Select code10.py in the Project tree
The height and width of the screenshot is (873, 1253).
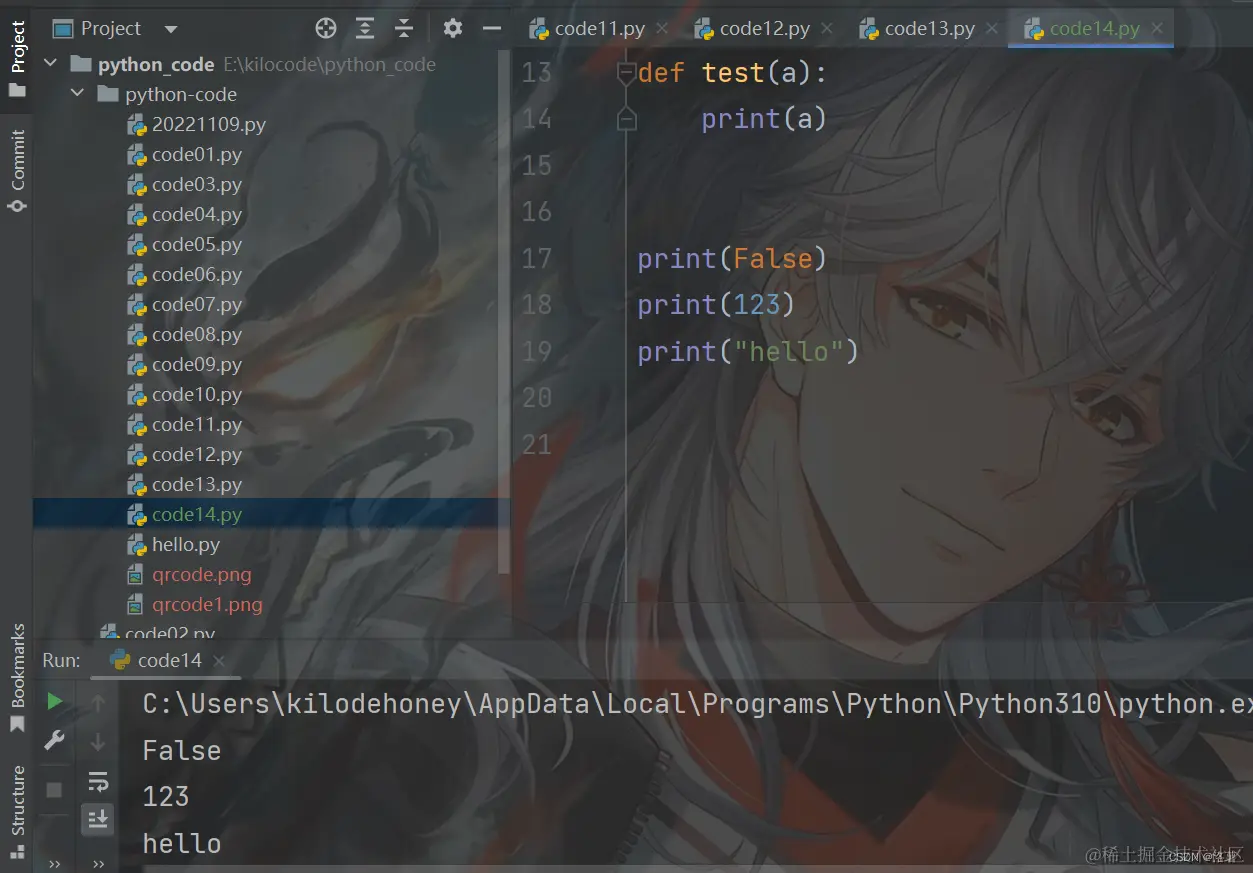point(197,394)
